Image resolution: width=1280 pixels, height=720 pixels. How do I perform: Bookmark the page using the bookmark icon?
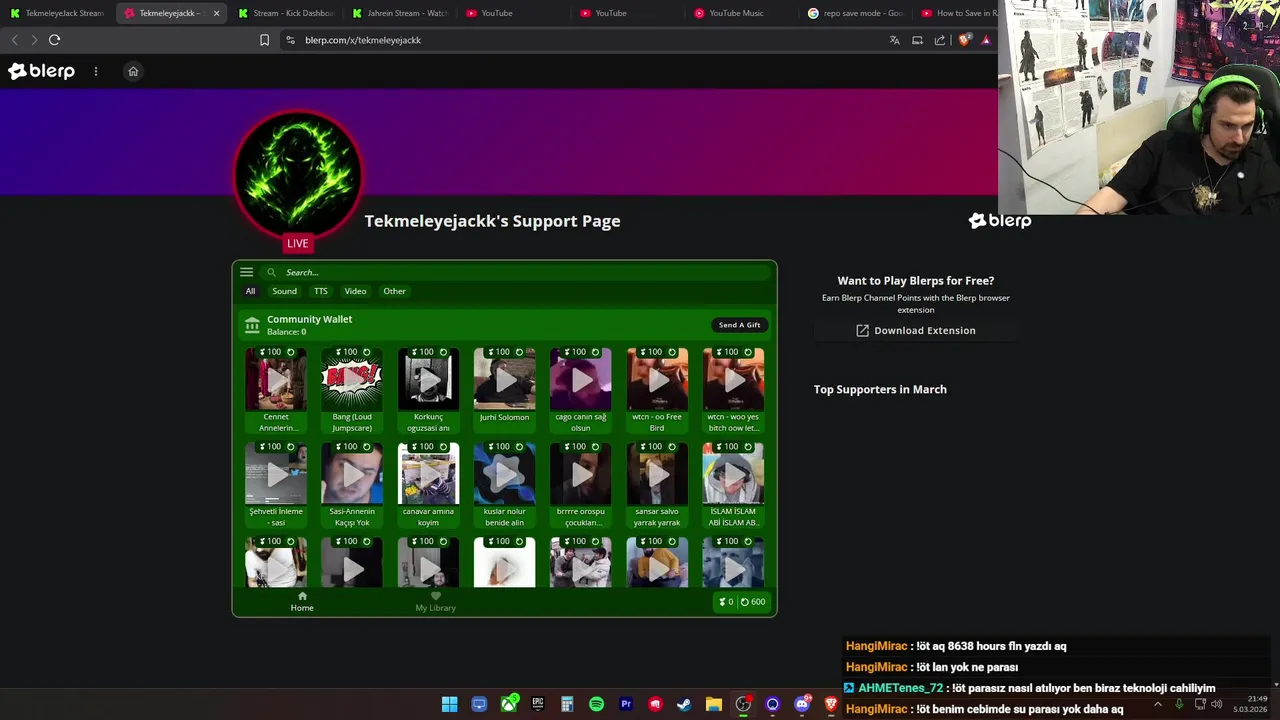click(264, 40)
